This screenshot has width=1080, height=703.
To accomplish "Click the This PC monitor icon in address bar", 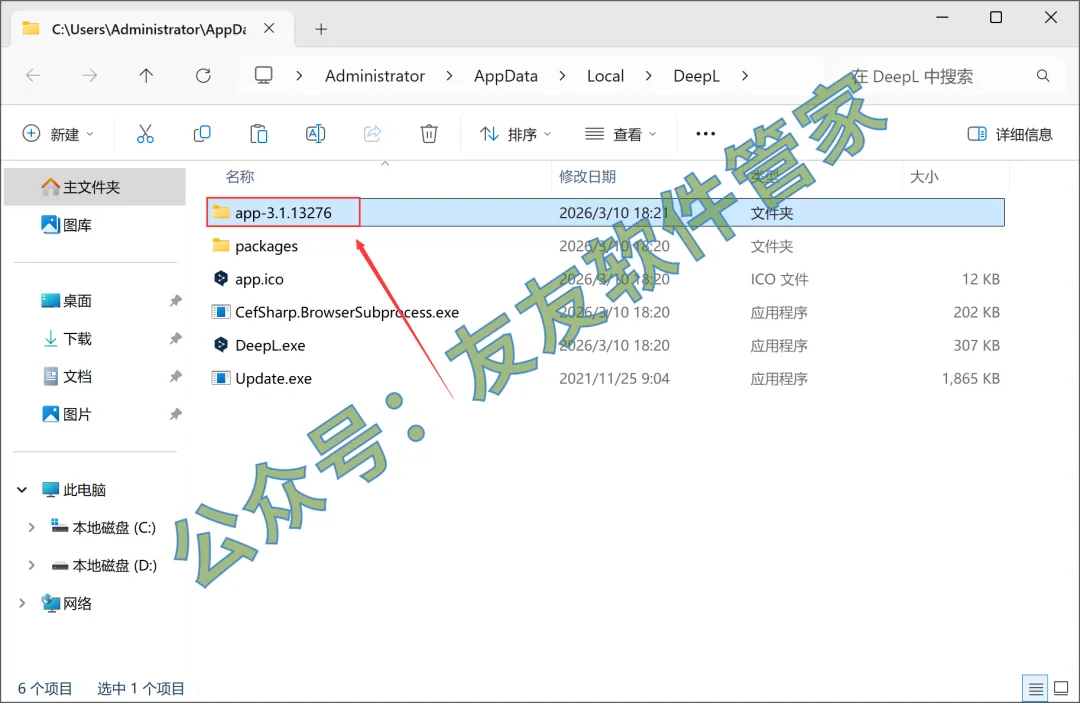I will point(263,75).
